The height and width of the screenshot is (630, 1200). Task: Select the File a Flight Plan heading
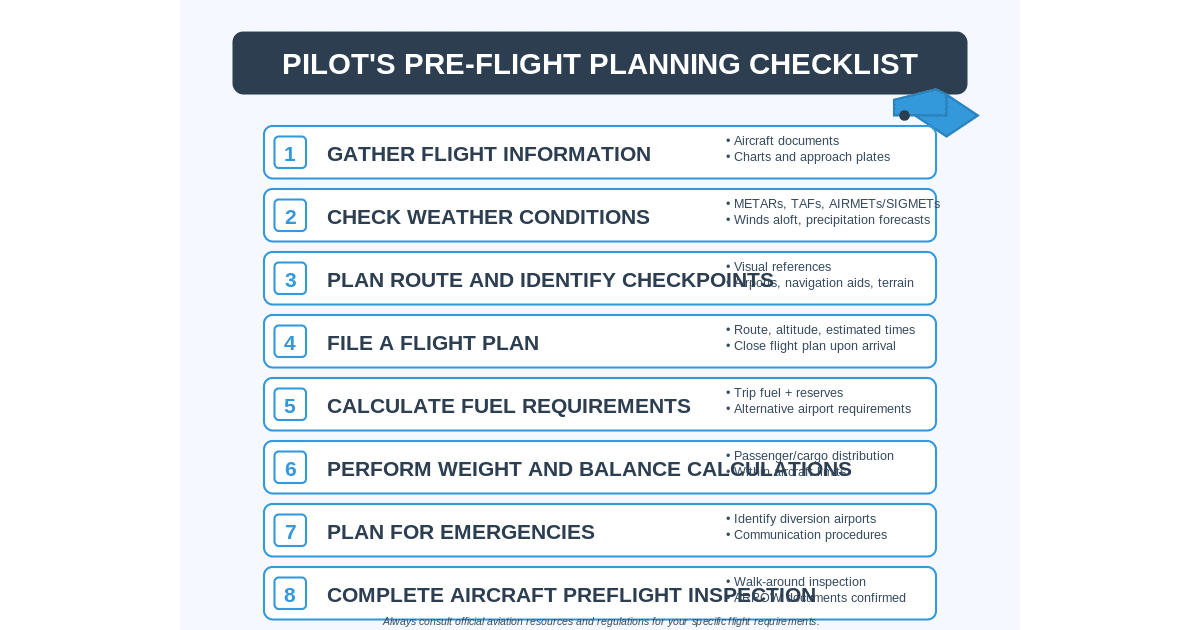pyautogui.click(x=432, y=343)
